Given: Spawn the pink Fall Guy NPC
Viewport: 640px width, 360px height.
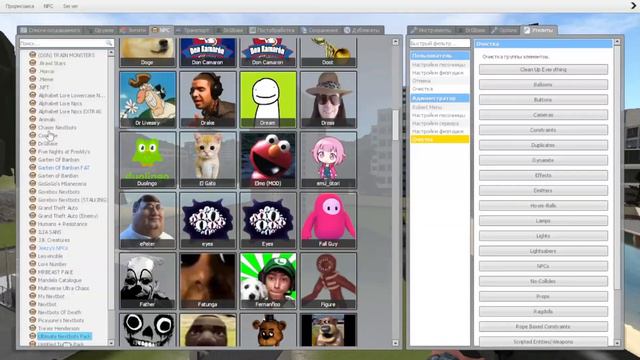Looking at the screenshot, I should click(328, 220).
